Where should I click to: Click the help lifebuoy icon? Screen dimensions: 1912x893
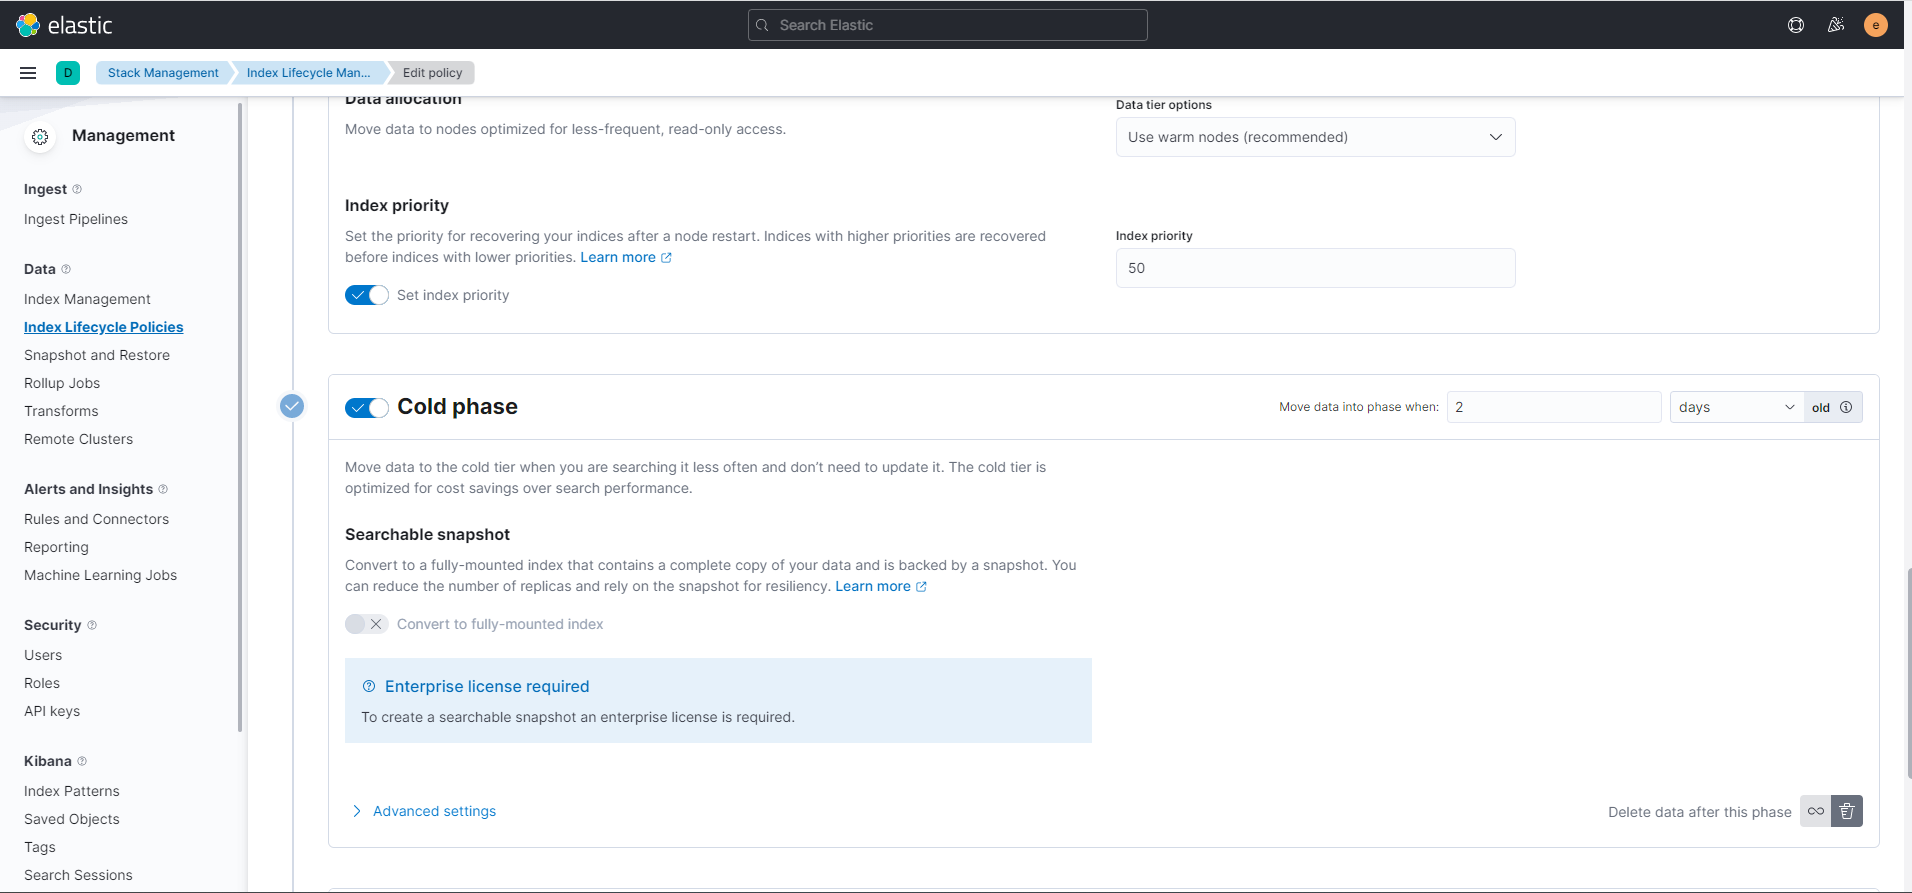click(1796, 25)
